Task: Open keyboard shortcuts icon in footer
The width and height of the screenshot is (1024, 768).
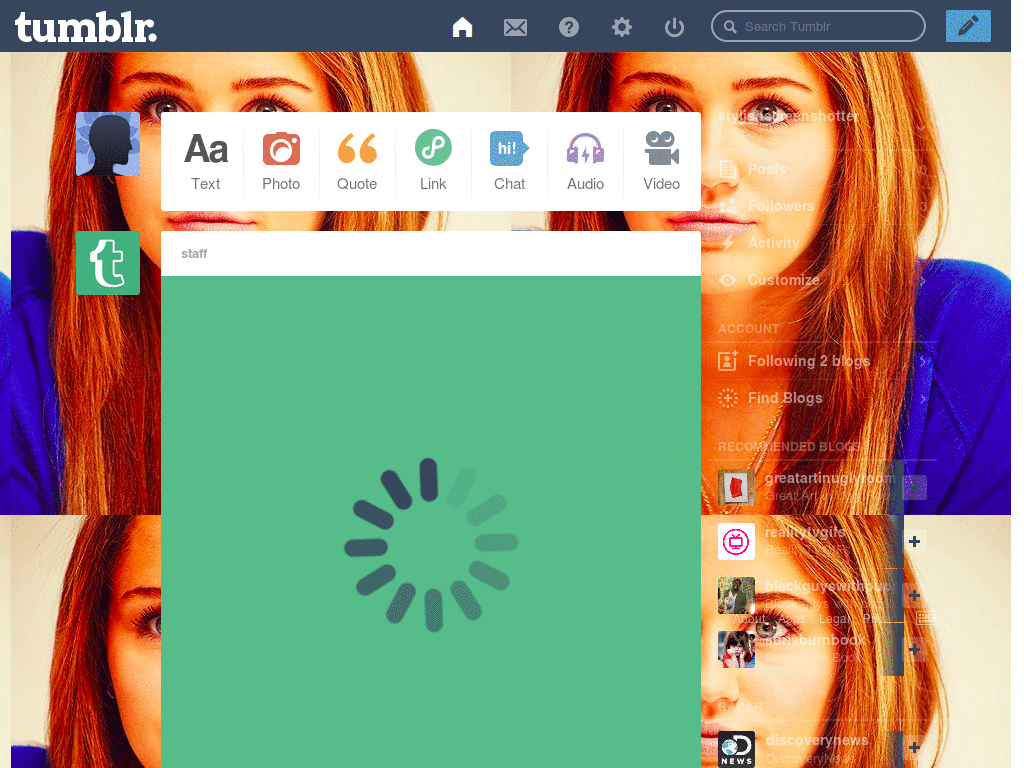Action: [926, 617]
